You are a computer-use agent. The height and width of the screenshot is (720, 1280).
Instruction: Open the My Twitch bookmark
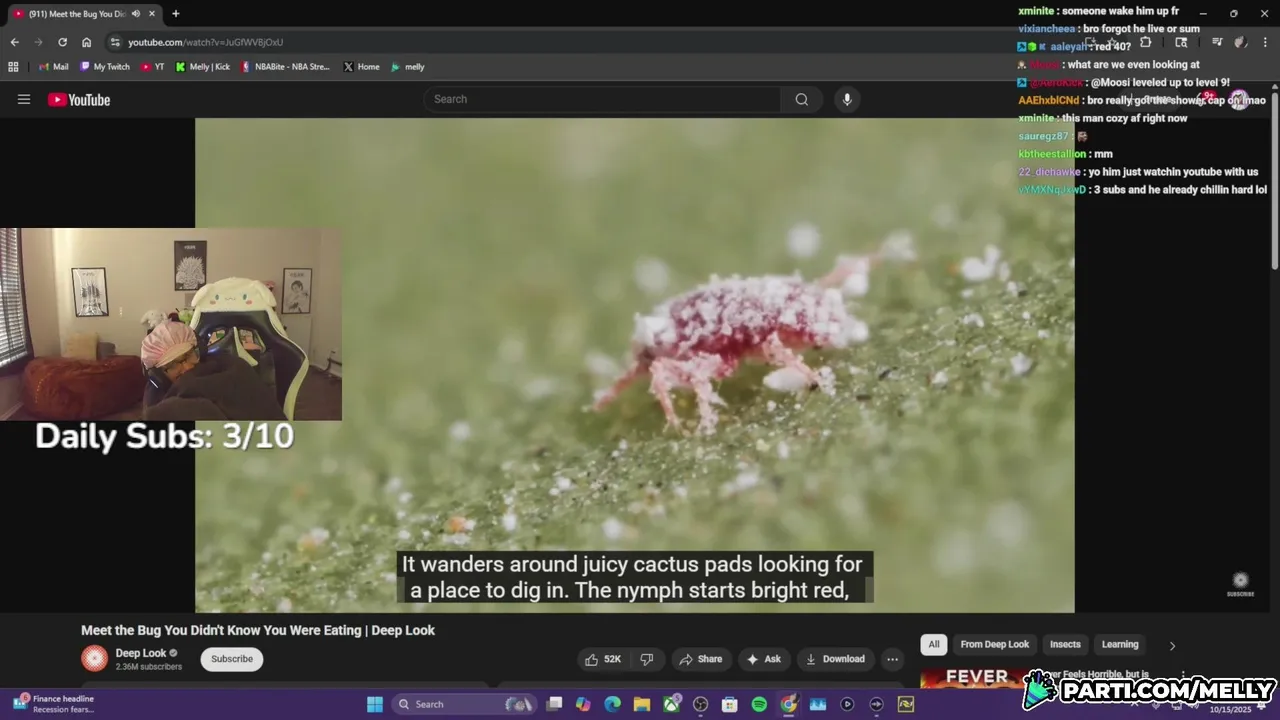(x=105, y=67)
